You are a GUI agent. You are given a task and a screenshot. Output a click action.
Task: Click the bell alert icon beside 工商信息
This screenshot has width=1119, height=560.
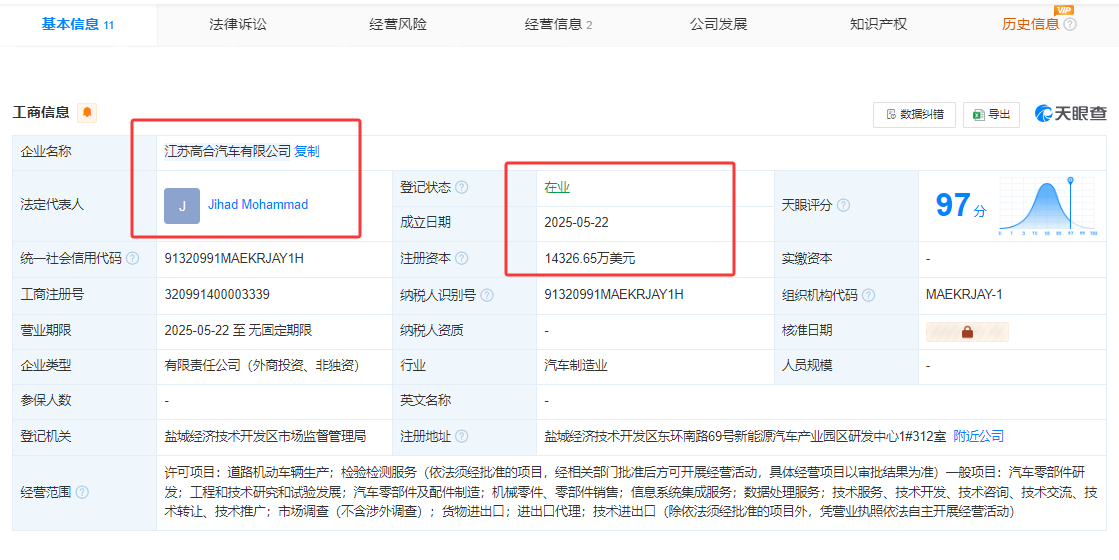[87, 113]
